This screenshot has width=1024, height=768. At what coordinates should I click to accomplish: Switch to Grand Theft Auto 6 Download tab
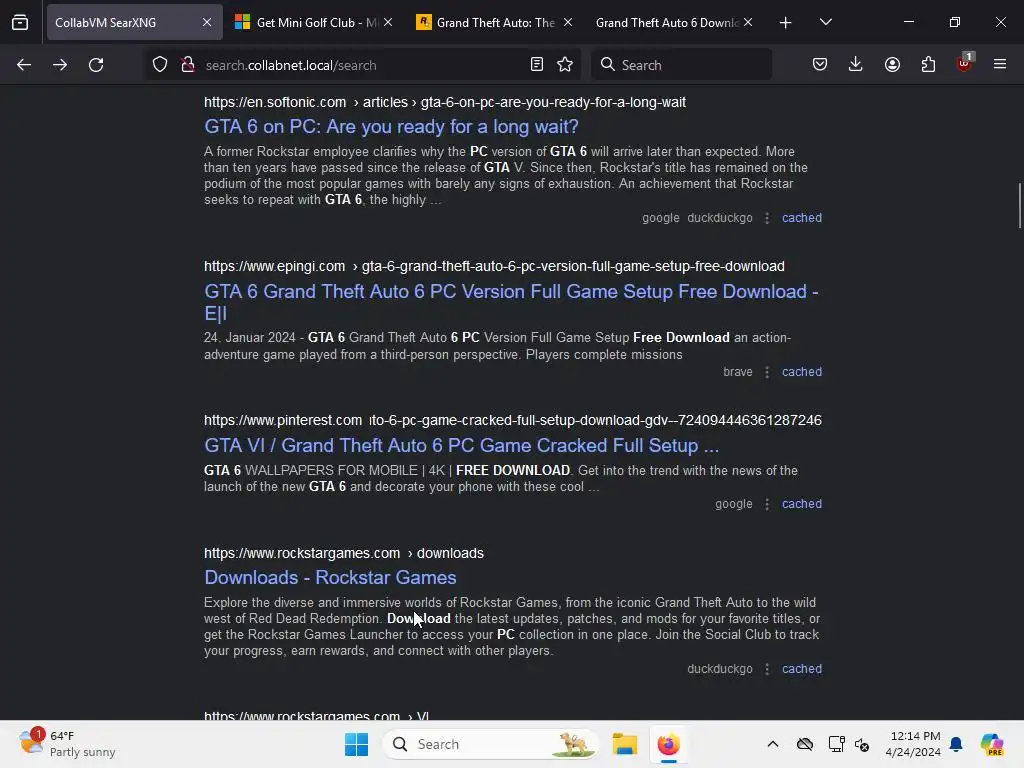click(x=674, y=23)
